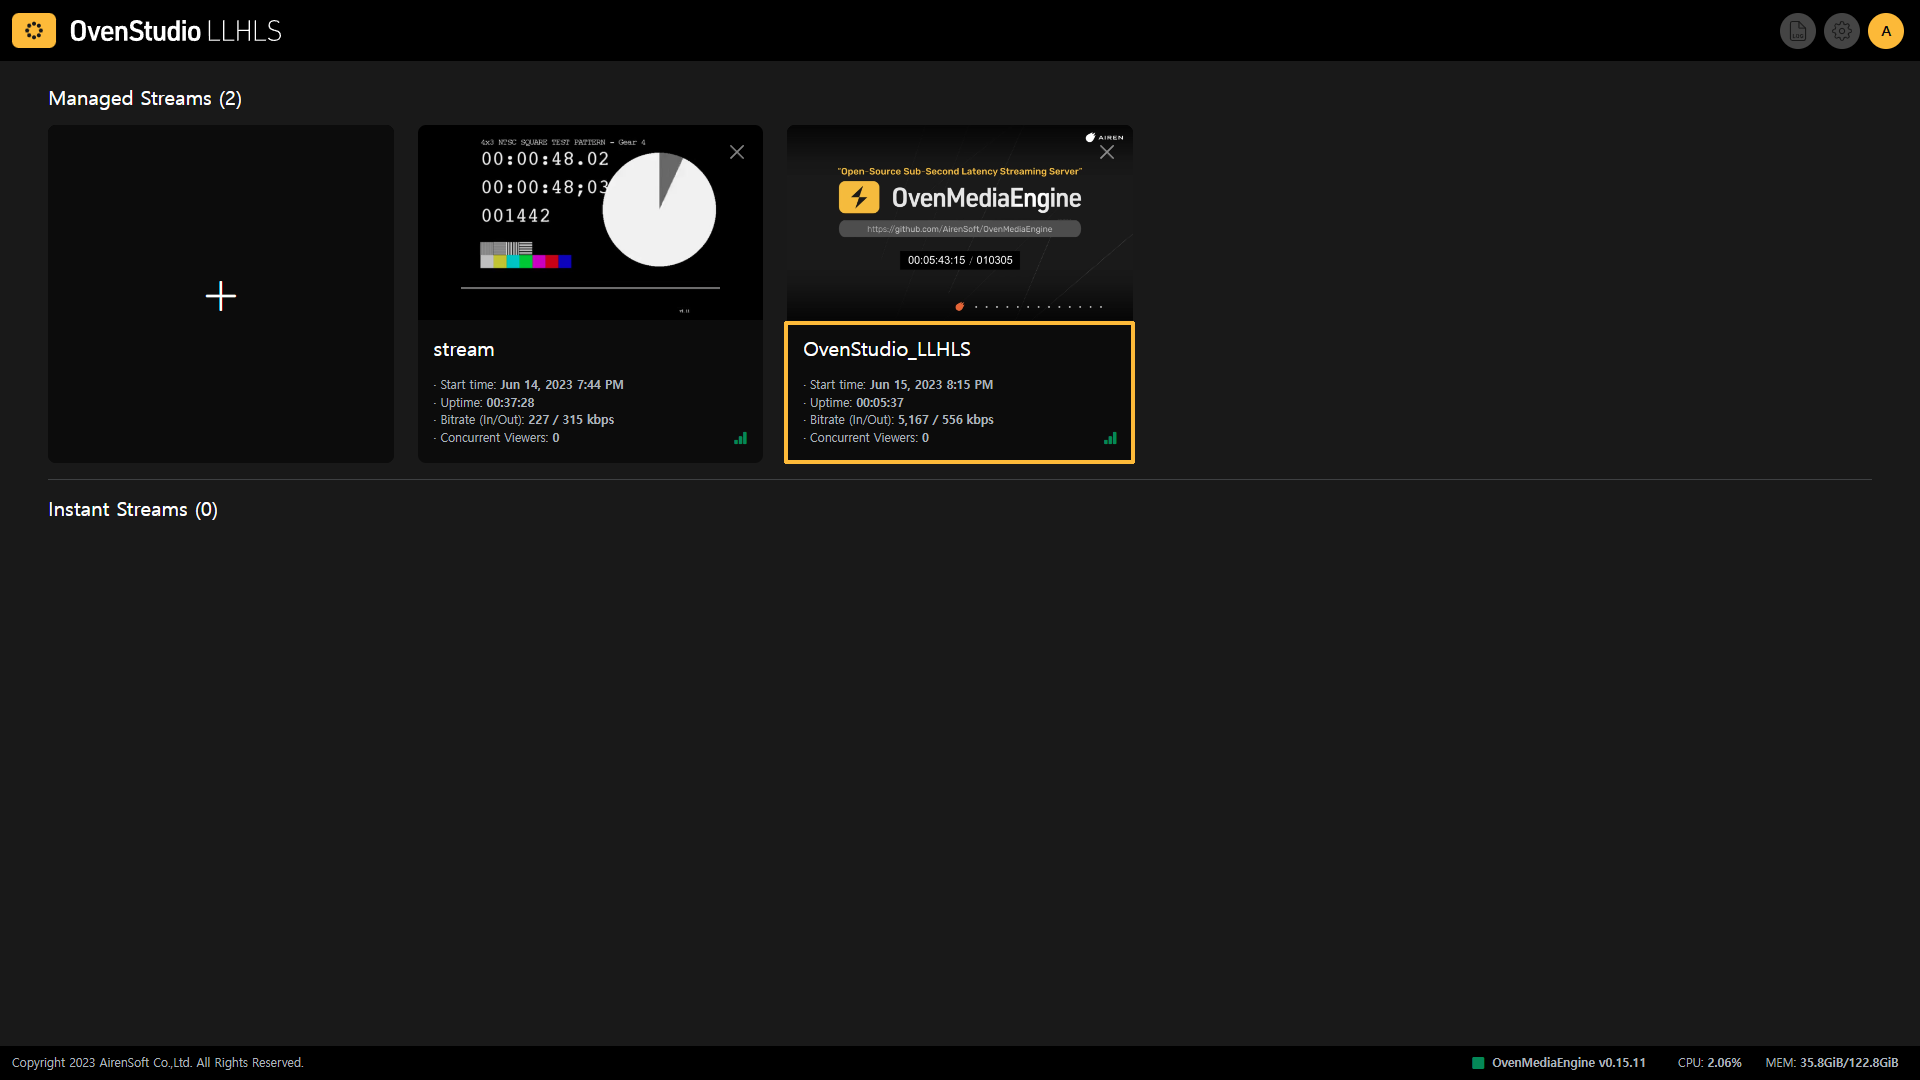Click start time Jun 15, 2023 8:15 PM

931,385
